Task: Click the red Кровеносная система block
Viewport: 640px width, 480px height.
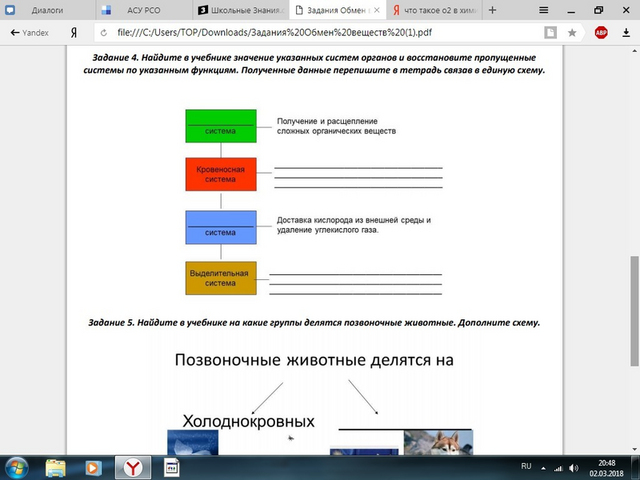Action: [221, 174]
